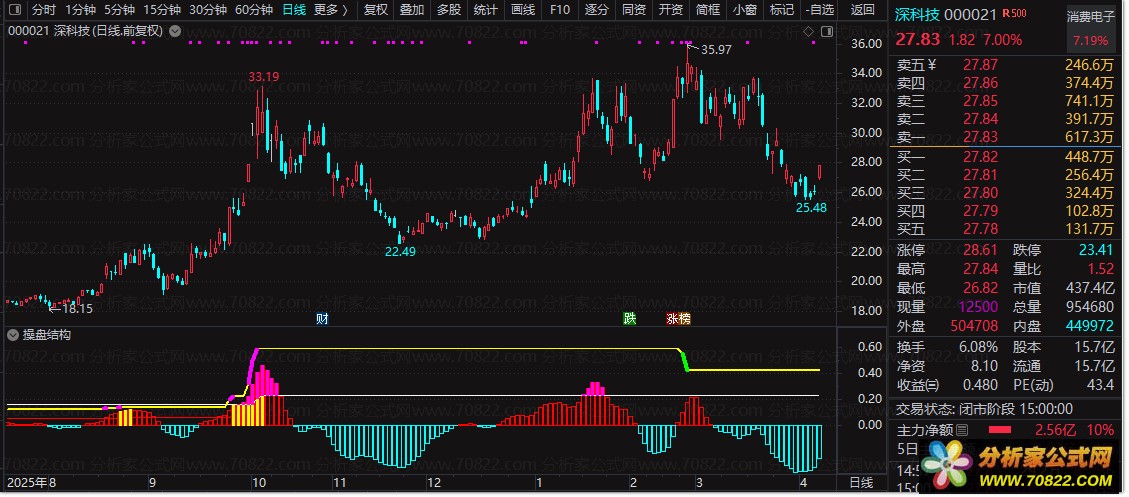Click the 多股 multi-stock button
This screenshot has width=1129, height=497.
pos(449,10)
